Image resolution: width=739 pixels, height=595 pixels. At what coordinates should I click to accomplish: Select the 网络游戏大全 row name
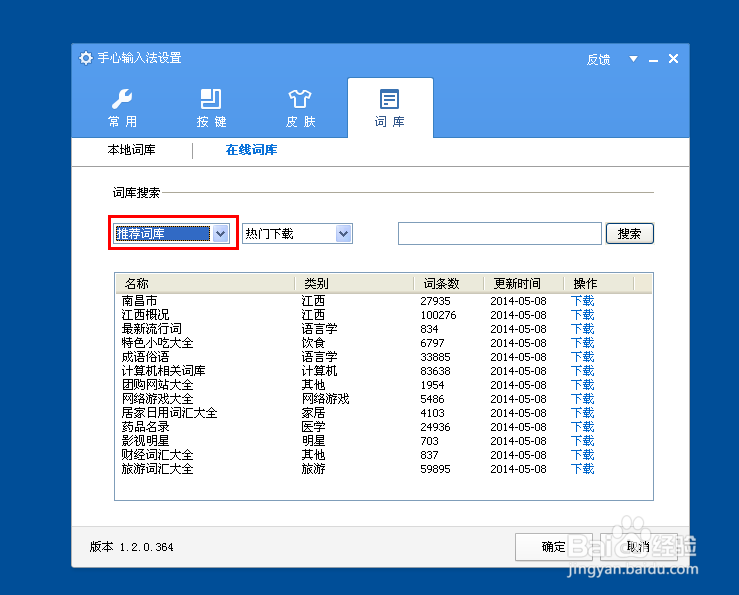157,399
